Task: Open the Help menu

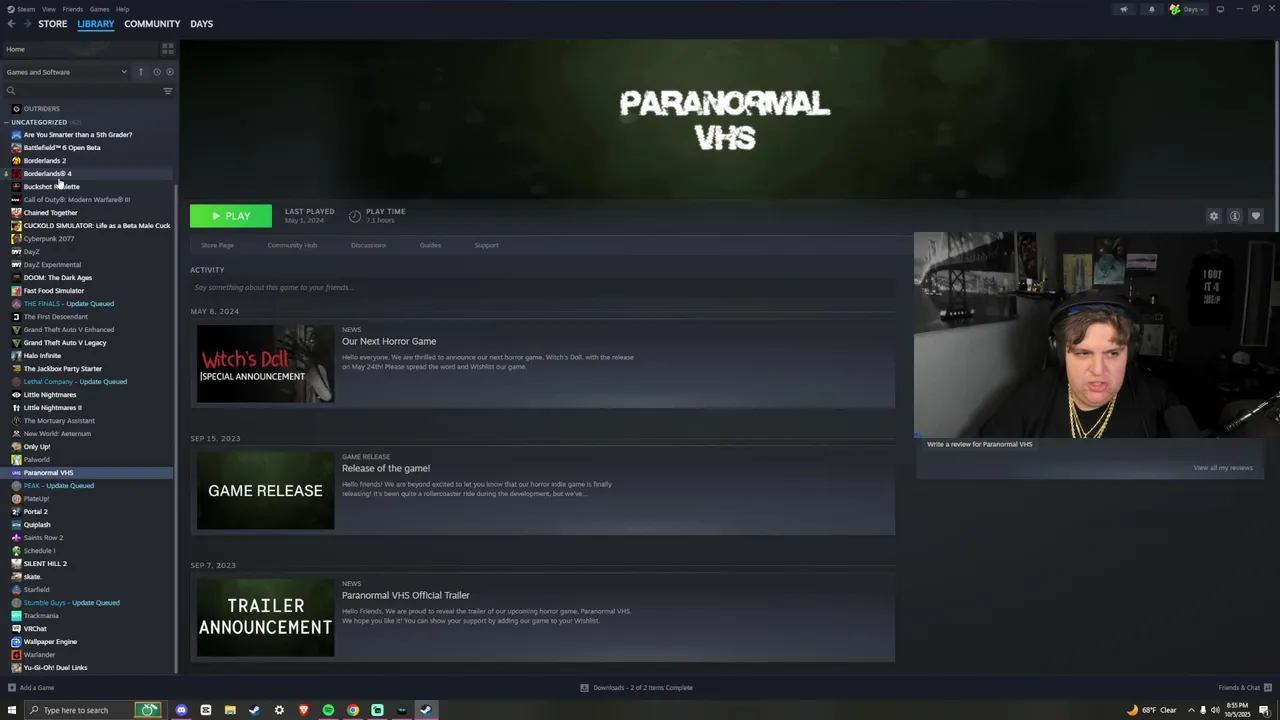Action: pyautogui.click(x=122, y=9)
